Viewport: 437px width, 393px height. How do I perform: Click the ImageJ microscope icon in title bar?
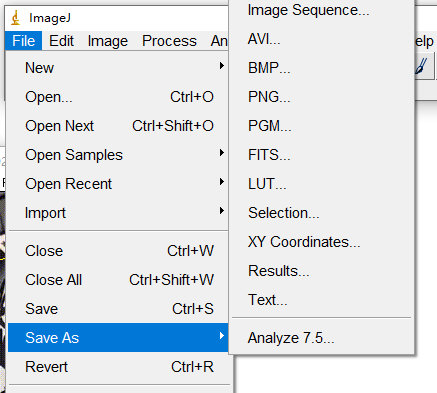tap(15, 18)
